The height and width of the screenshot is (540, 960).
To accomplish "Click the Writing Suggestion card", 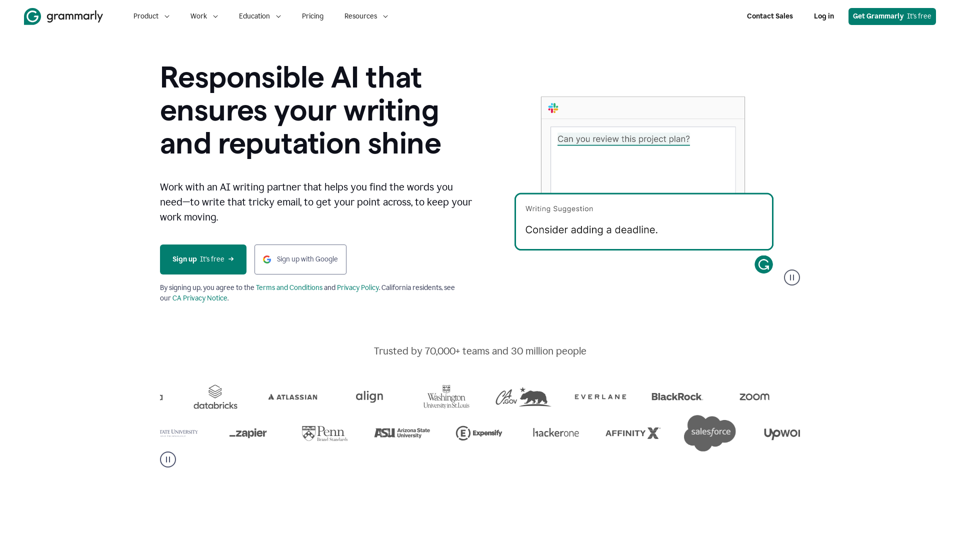I will pyautogui.click(x=643, y=222).
